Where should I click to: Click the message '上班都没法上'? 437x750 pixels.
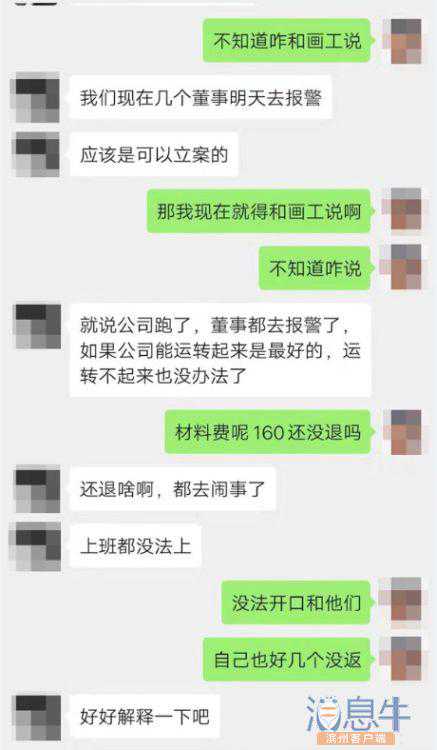[x=135, y=545]
